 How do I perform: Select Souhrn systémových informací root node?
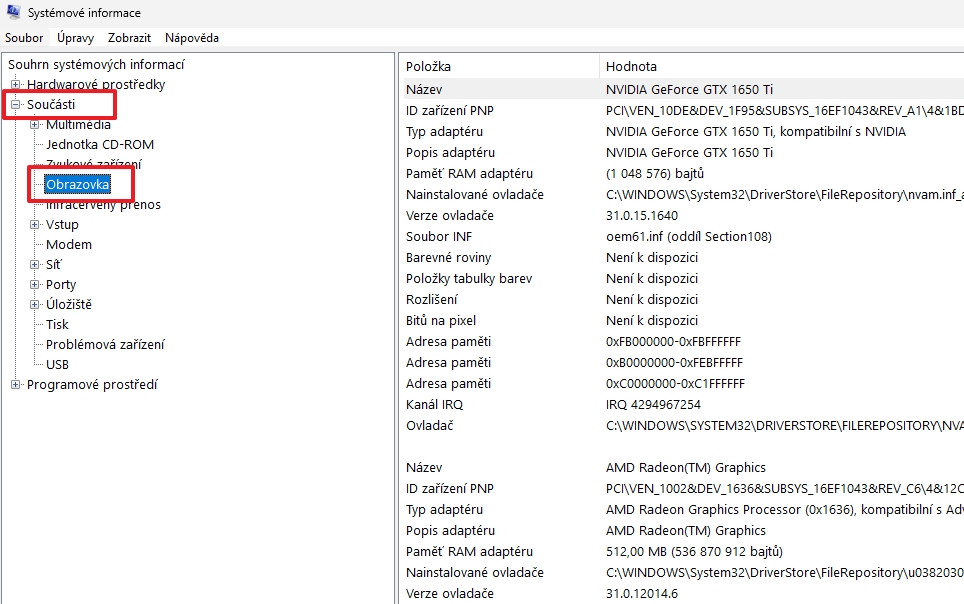(x=96, y=65)
